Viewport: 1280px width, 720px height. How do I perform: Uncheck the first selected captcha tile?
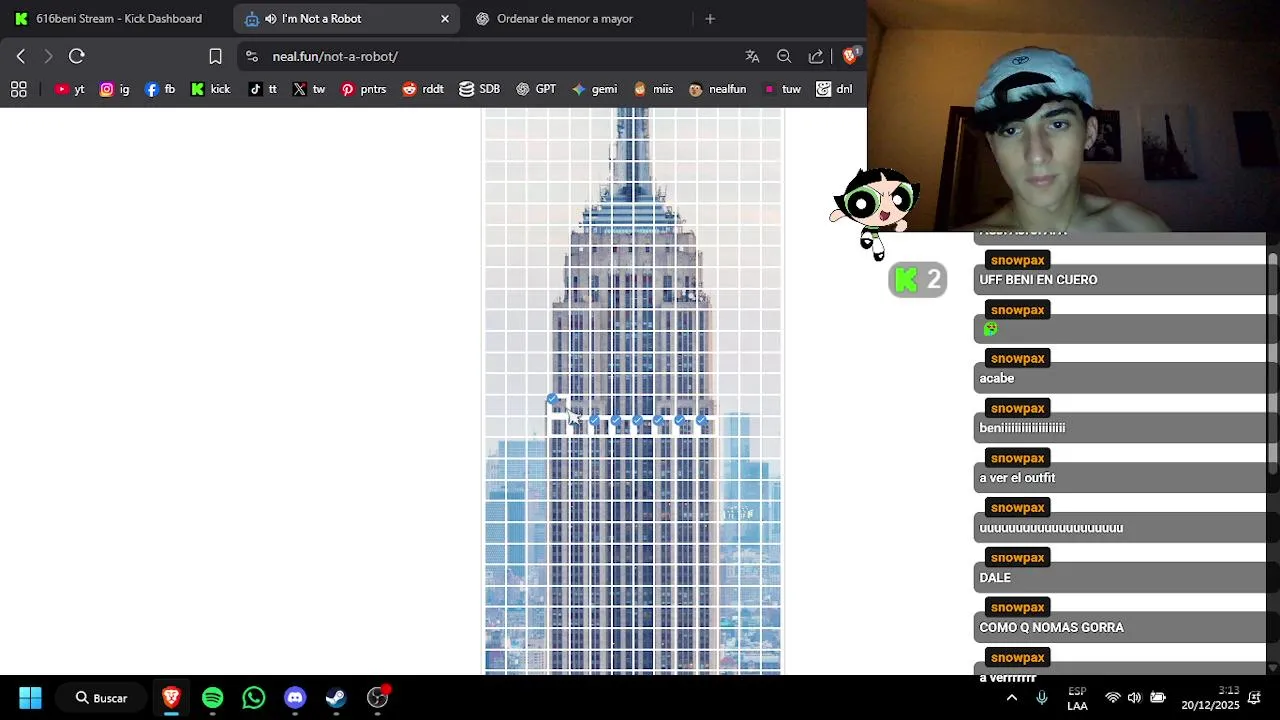[552, 399]
